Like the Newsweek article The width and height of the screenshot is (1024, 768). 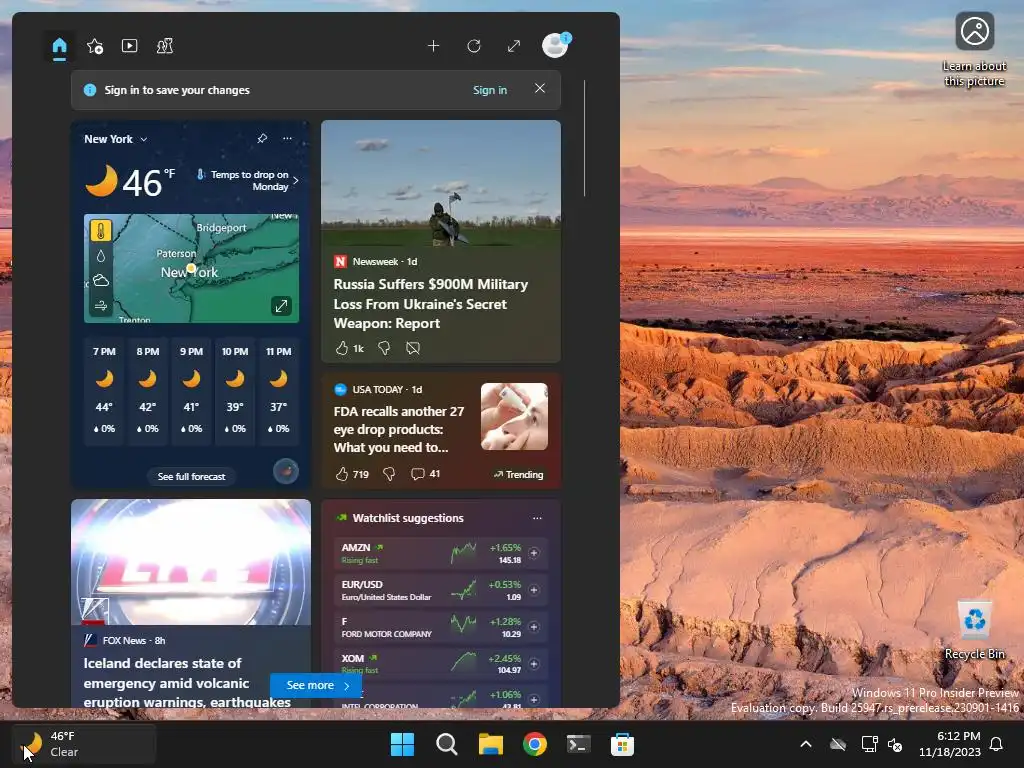pos(349,348)
